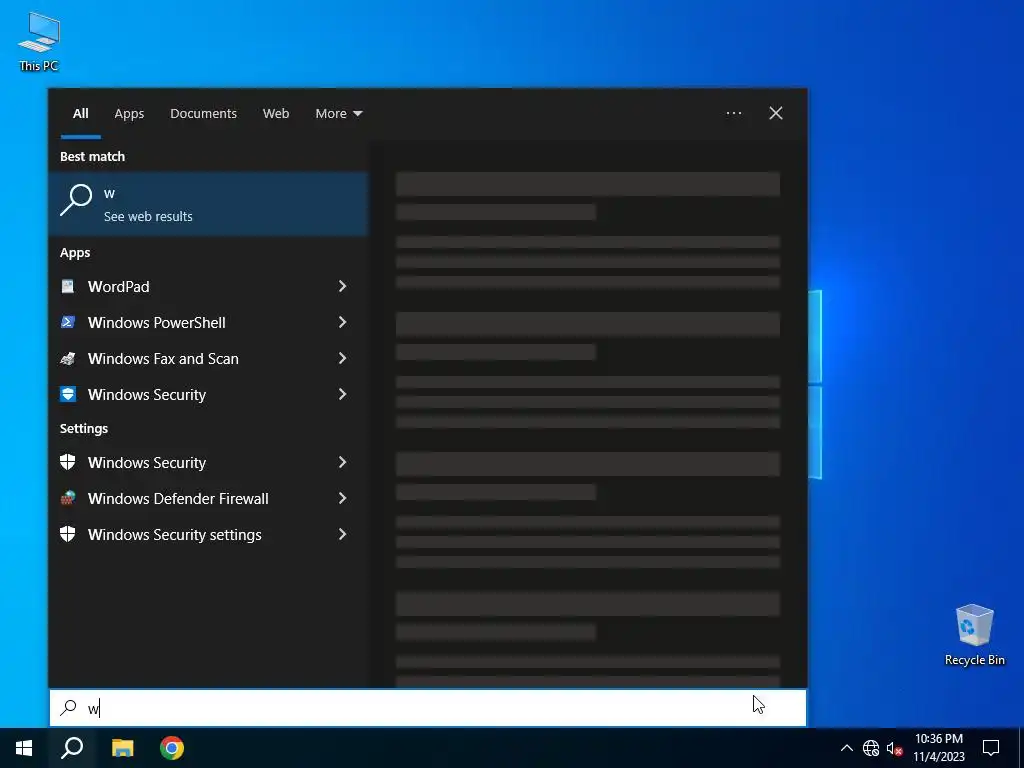
Task: Click the WordPad app icon
Action: [x=68, y=286]
